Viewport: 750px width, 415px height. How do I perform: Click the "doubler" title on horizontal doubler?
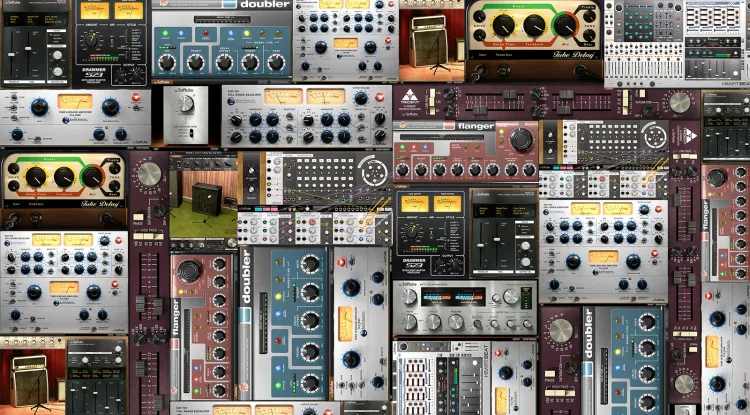(265, 4)
